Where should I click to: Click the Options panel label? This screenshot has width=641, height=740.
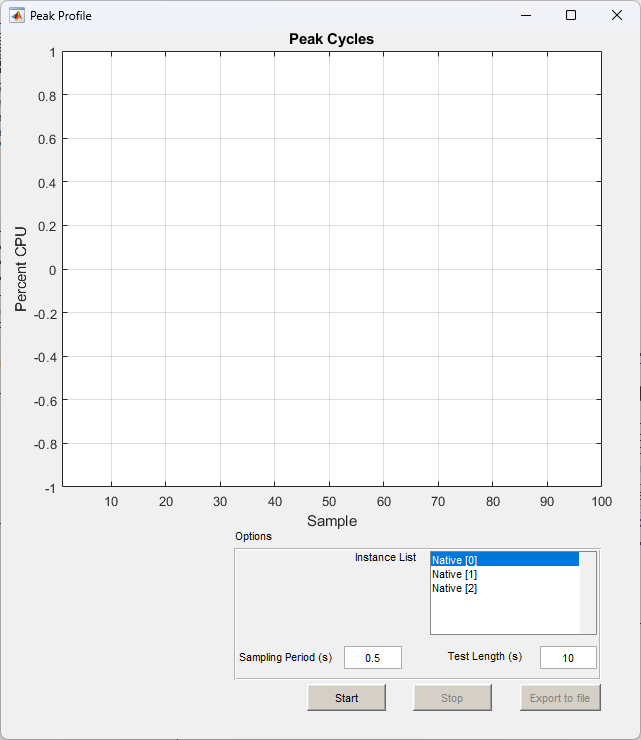(x=253, y=536)
